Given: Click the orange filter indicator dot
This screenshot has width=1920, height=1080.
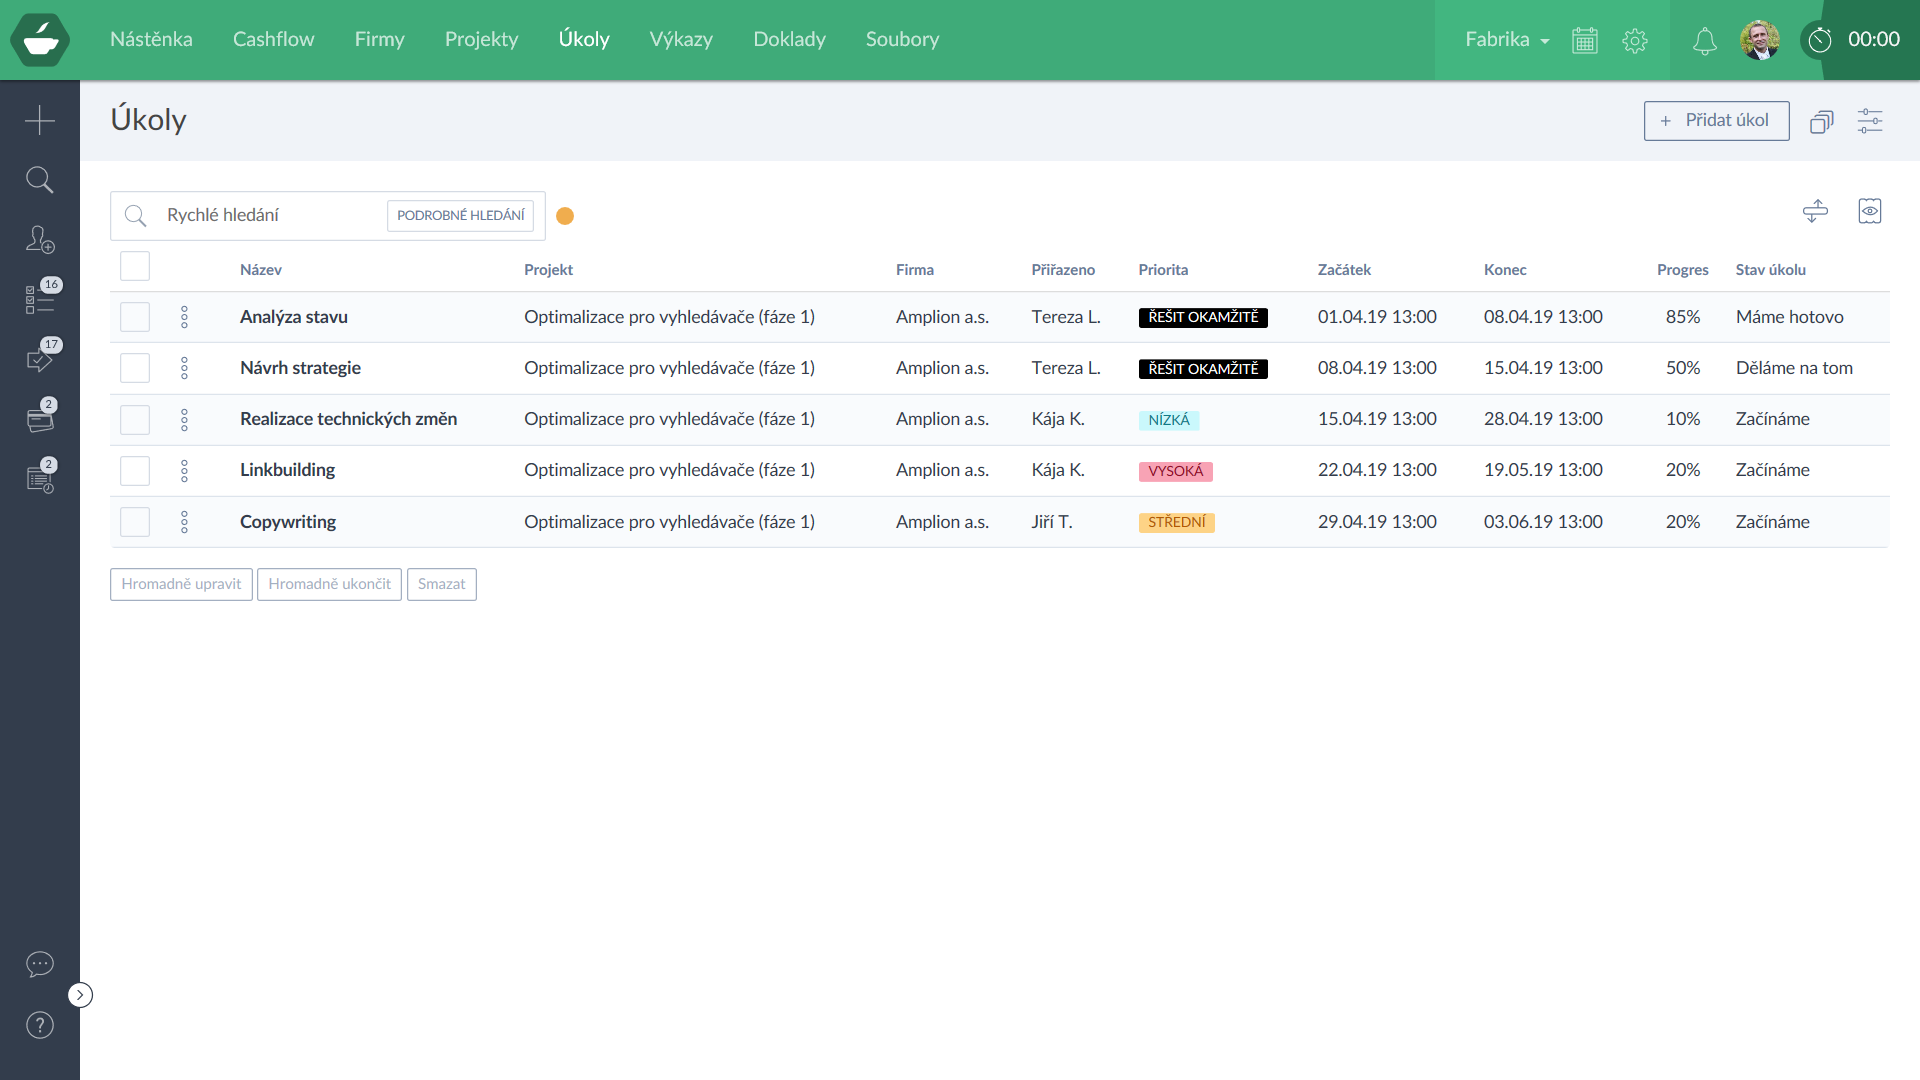Looking at the screenshot, I should pos(565,216).
